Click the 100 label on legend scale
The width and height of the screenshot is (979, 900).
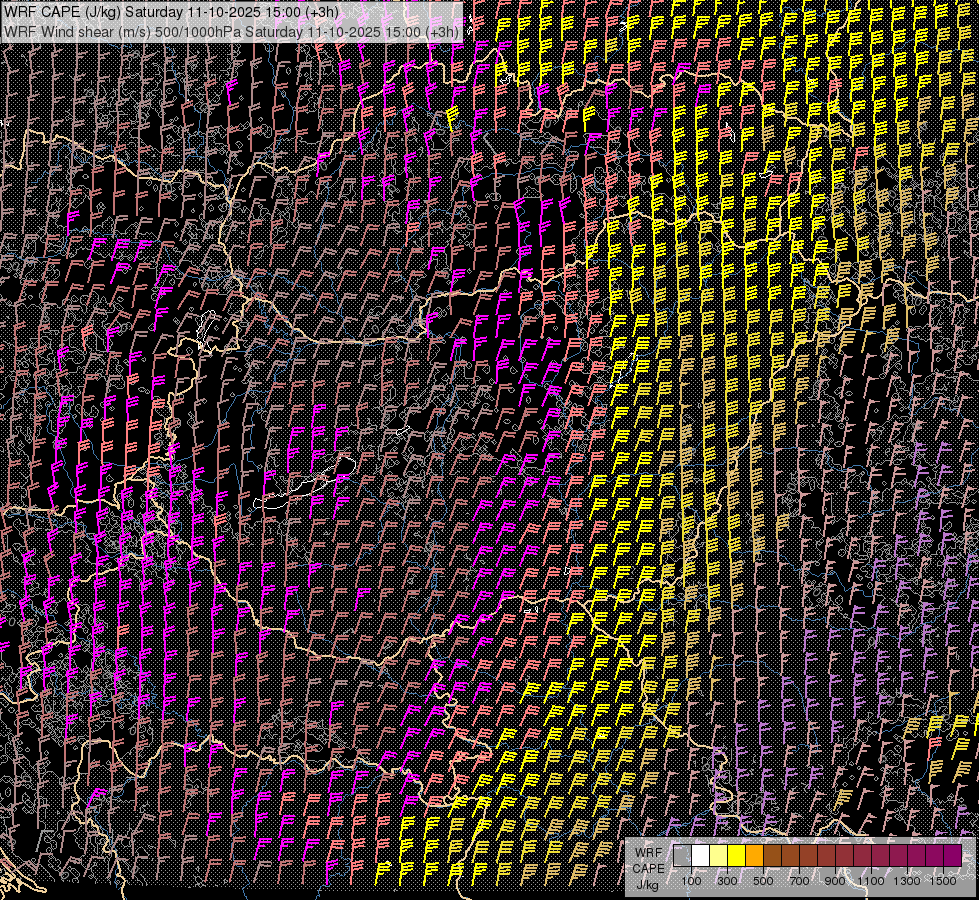pyautogui.click(x=691, y=881)
